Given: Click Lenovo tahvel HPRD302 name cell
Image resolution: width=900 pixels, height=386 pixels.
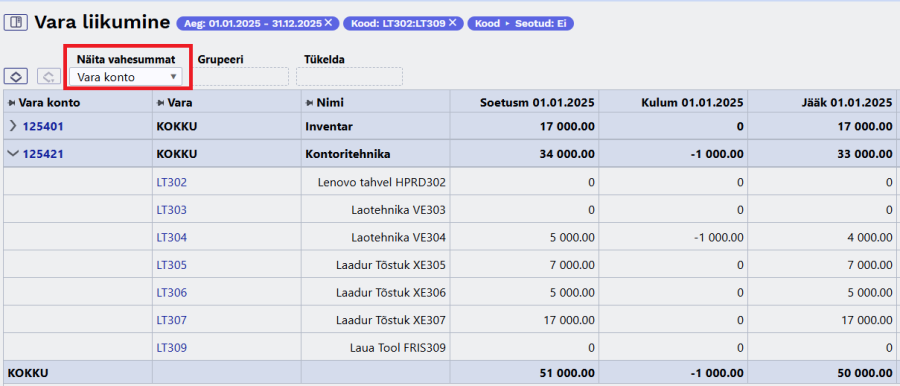Looking at the screenshot, I should pyautogui.click(x=375, y=183).
